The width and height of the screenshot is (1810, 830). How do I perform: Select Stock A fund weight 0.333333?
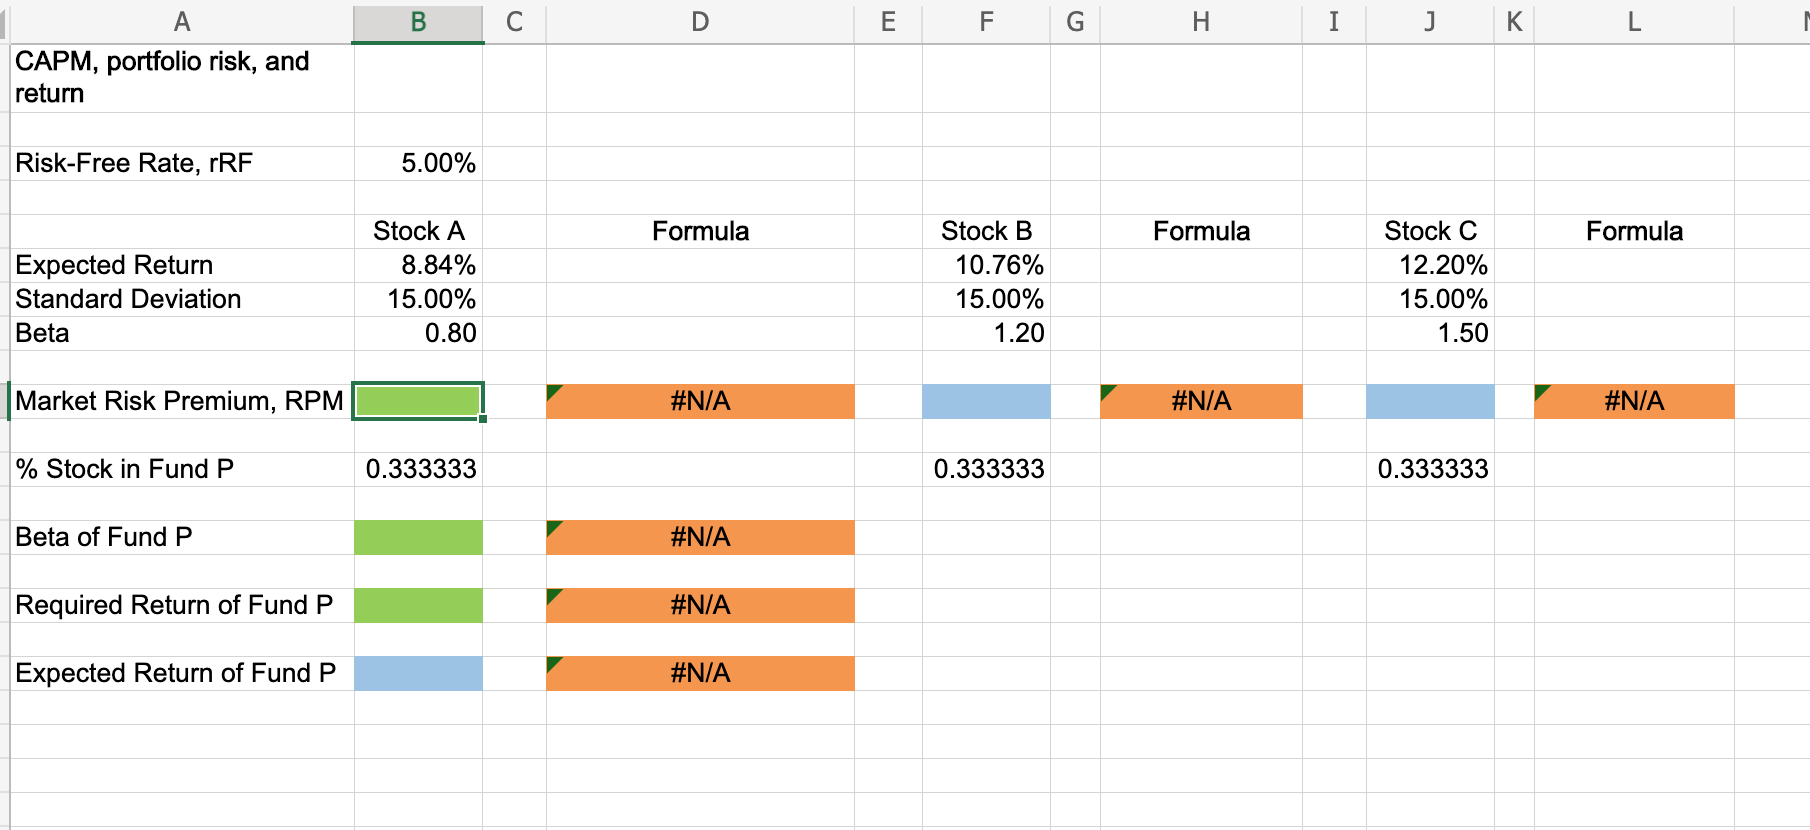click(x=418, y=469)
